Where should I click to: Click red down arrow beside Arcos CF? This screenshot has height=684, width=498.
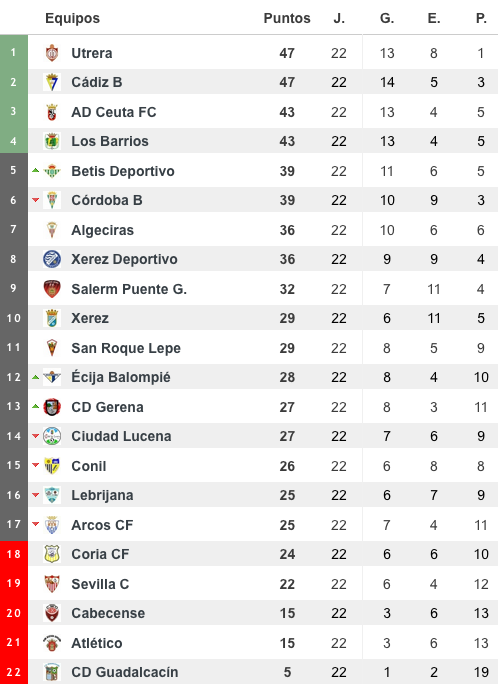click(x=36, y=524)
